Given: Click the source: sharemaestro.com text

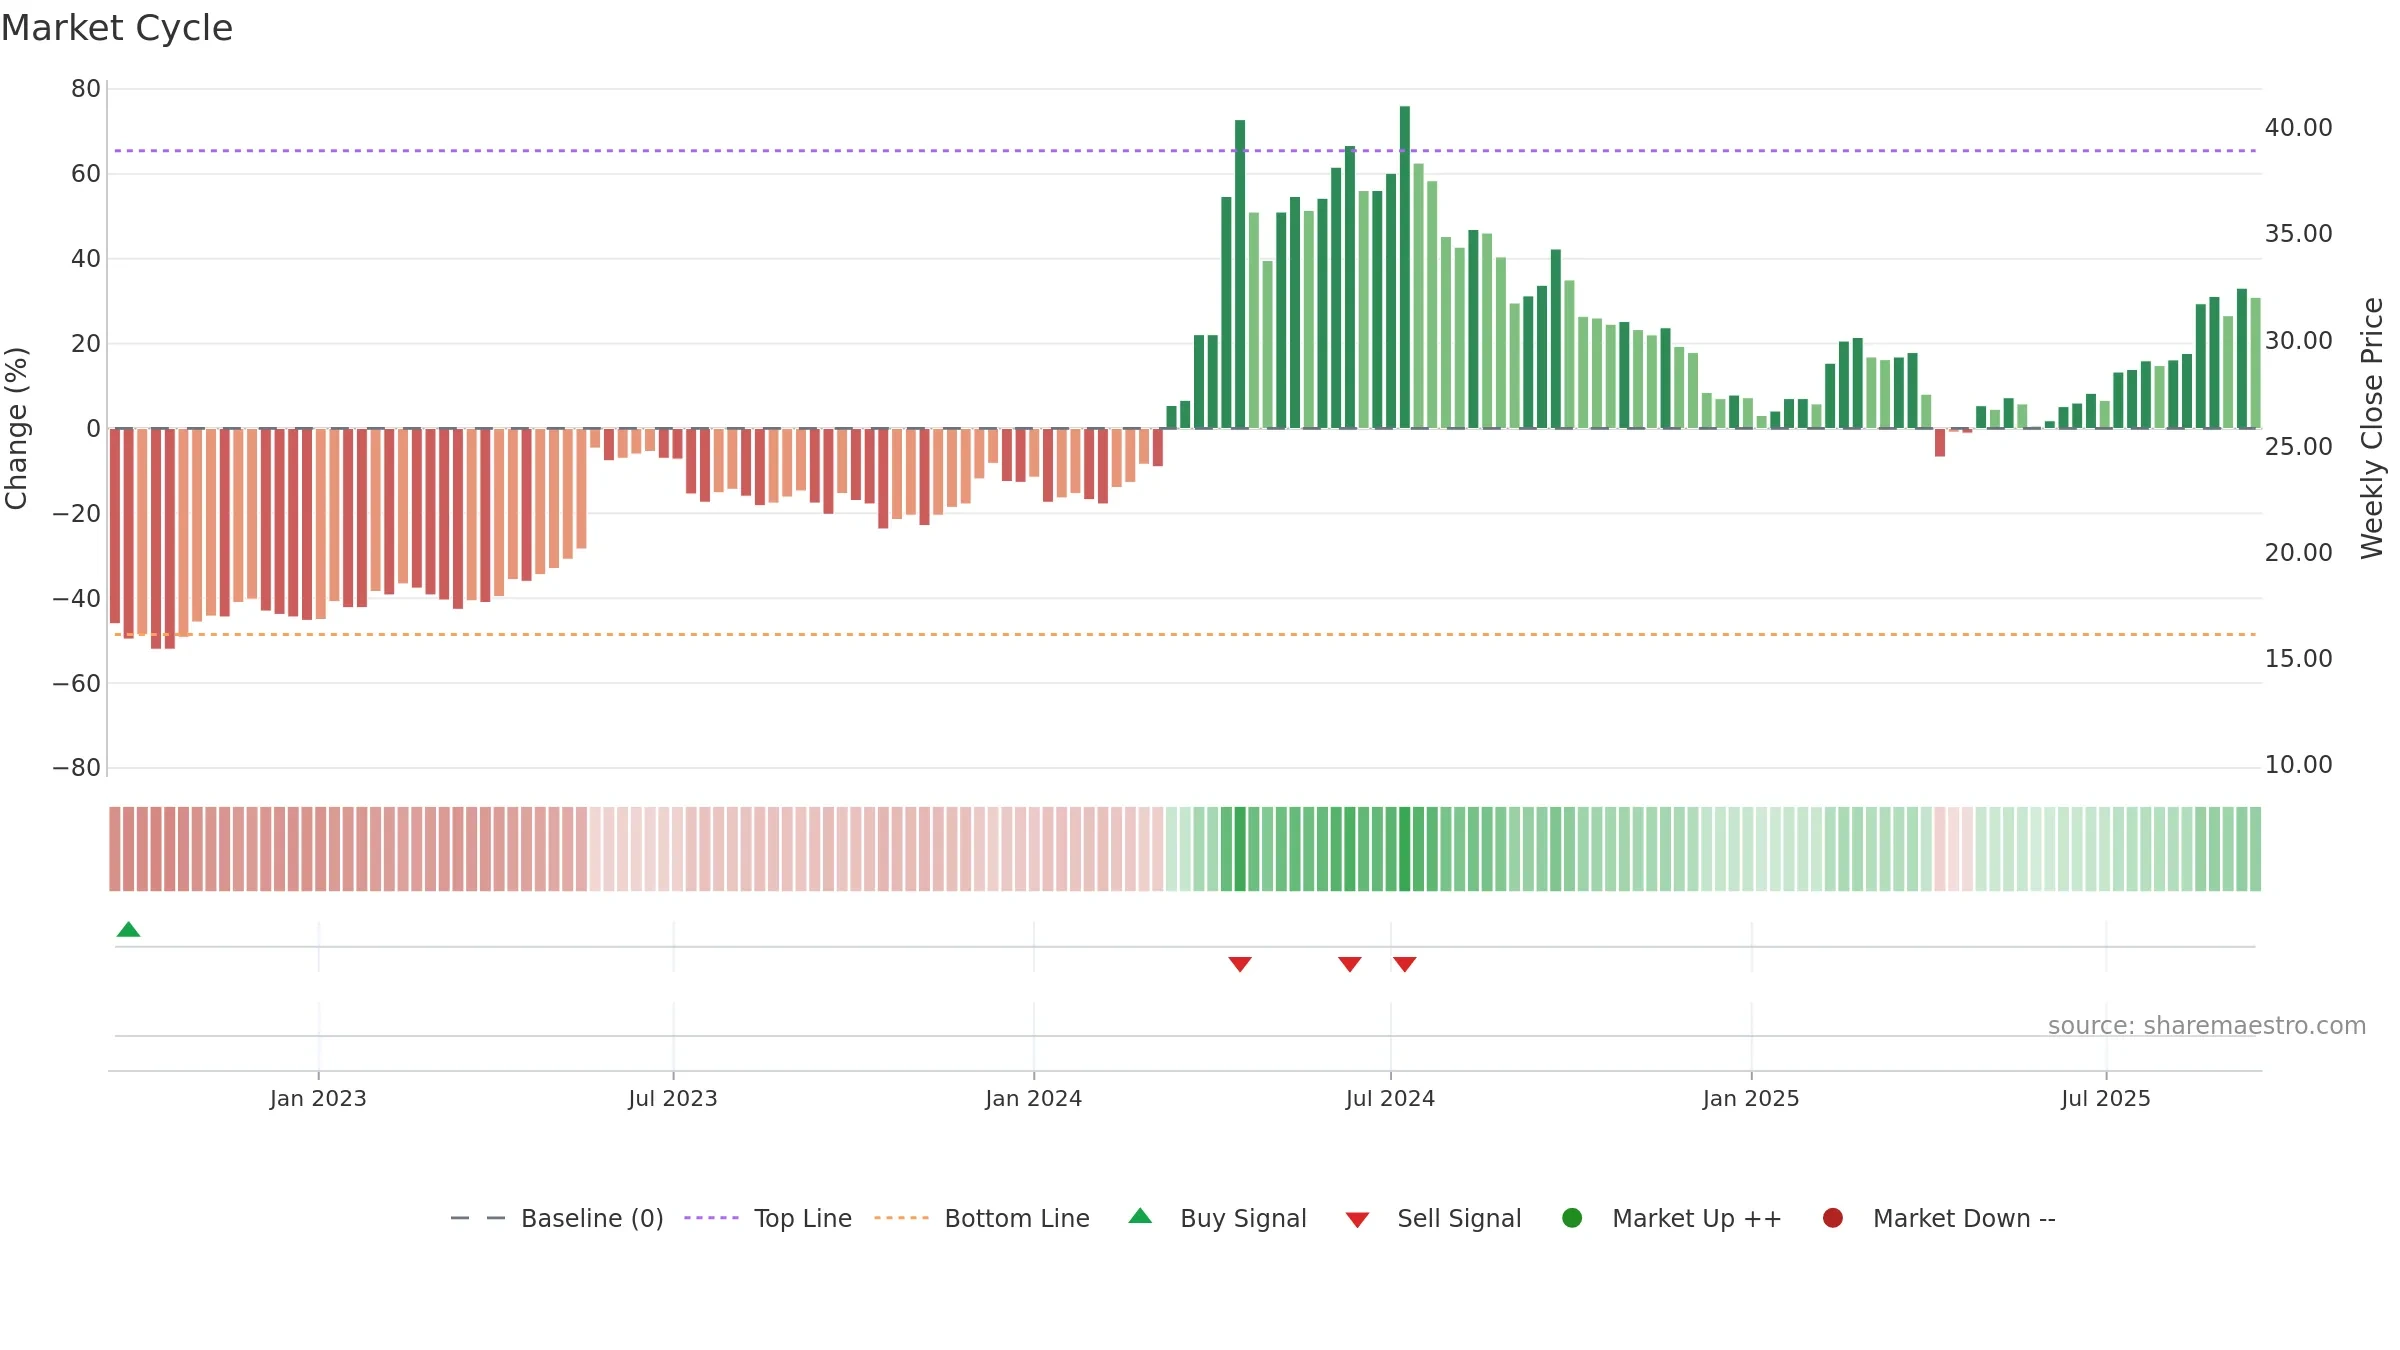Looking at the screenshot, I should [2207, 1026].
